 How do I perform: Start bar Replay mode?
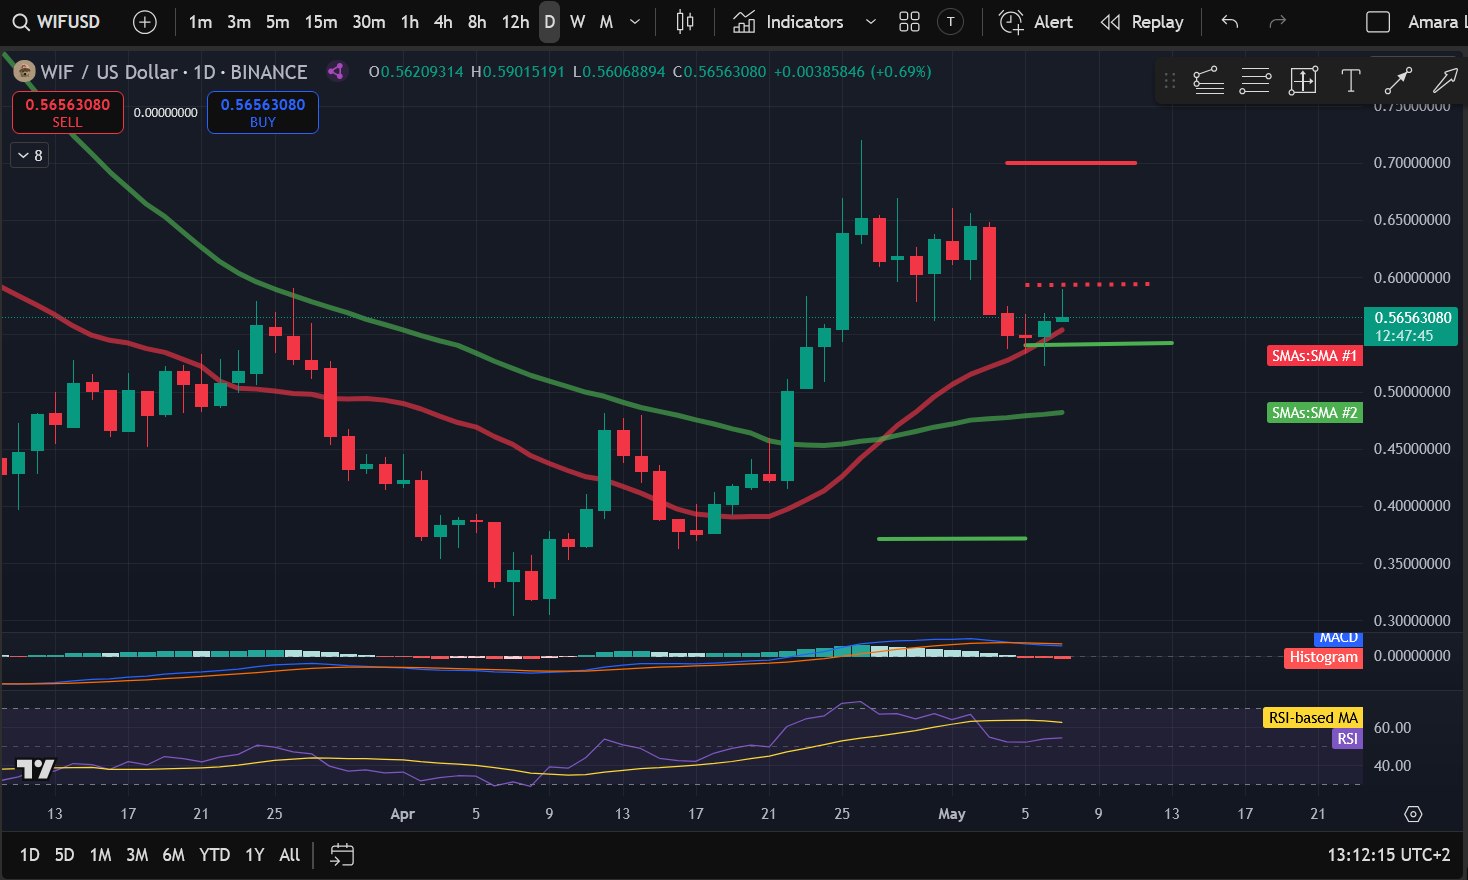point(1142,22)
